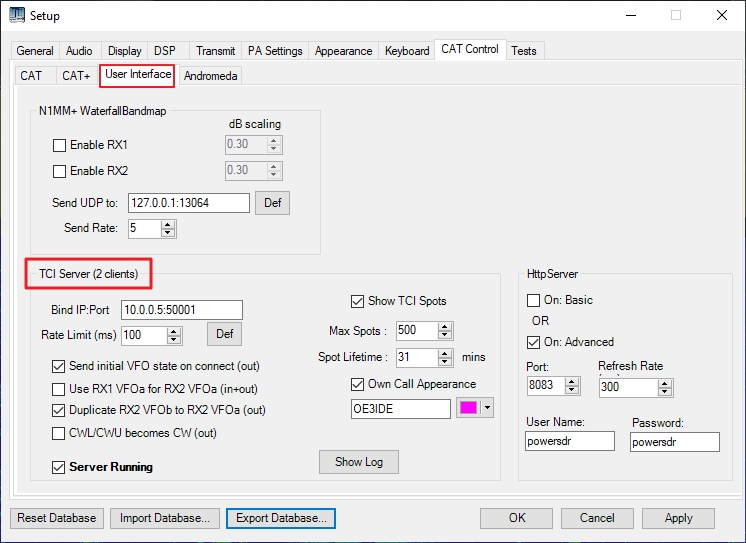
Task: Toggle Show TCI Spots checkbox
Action: 358,301
